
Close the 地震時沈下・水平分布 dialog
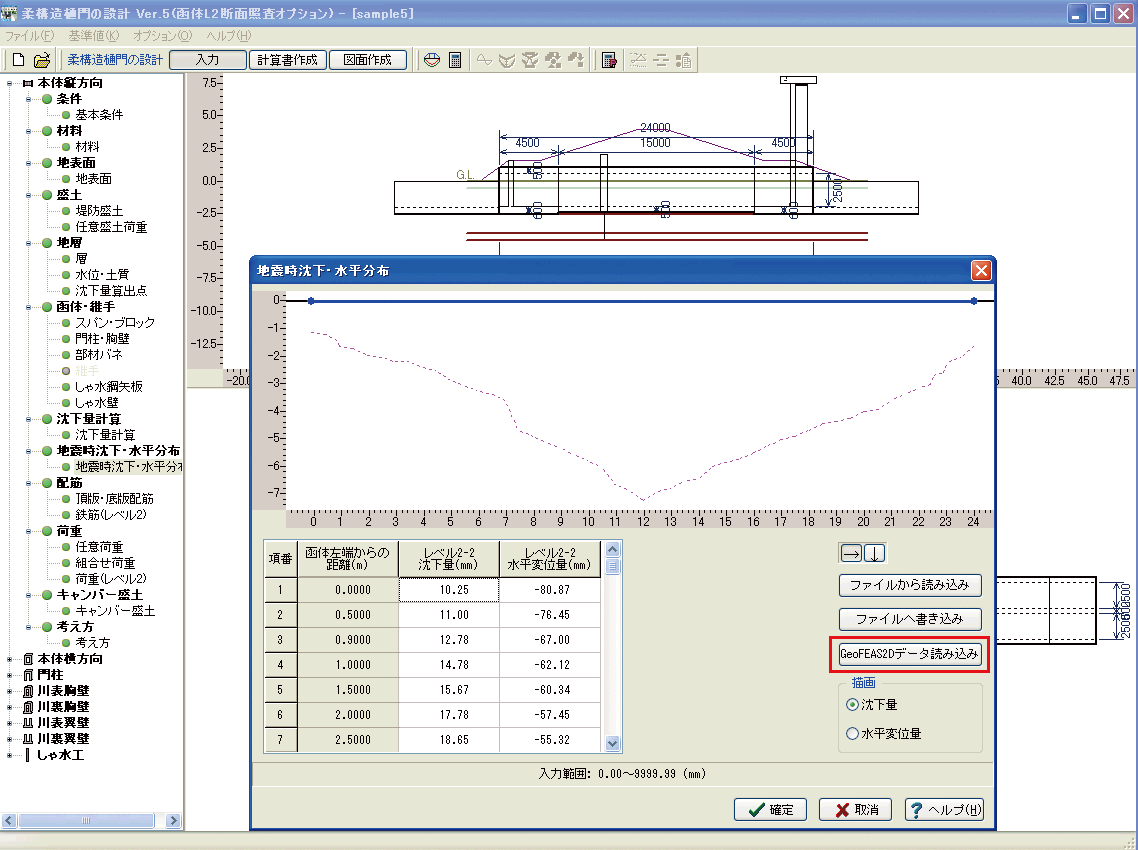pos(981,271)
